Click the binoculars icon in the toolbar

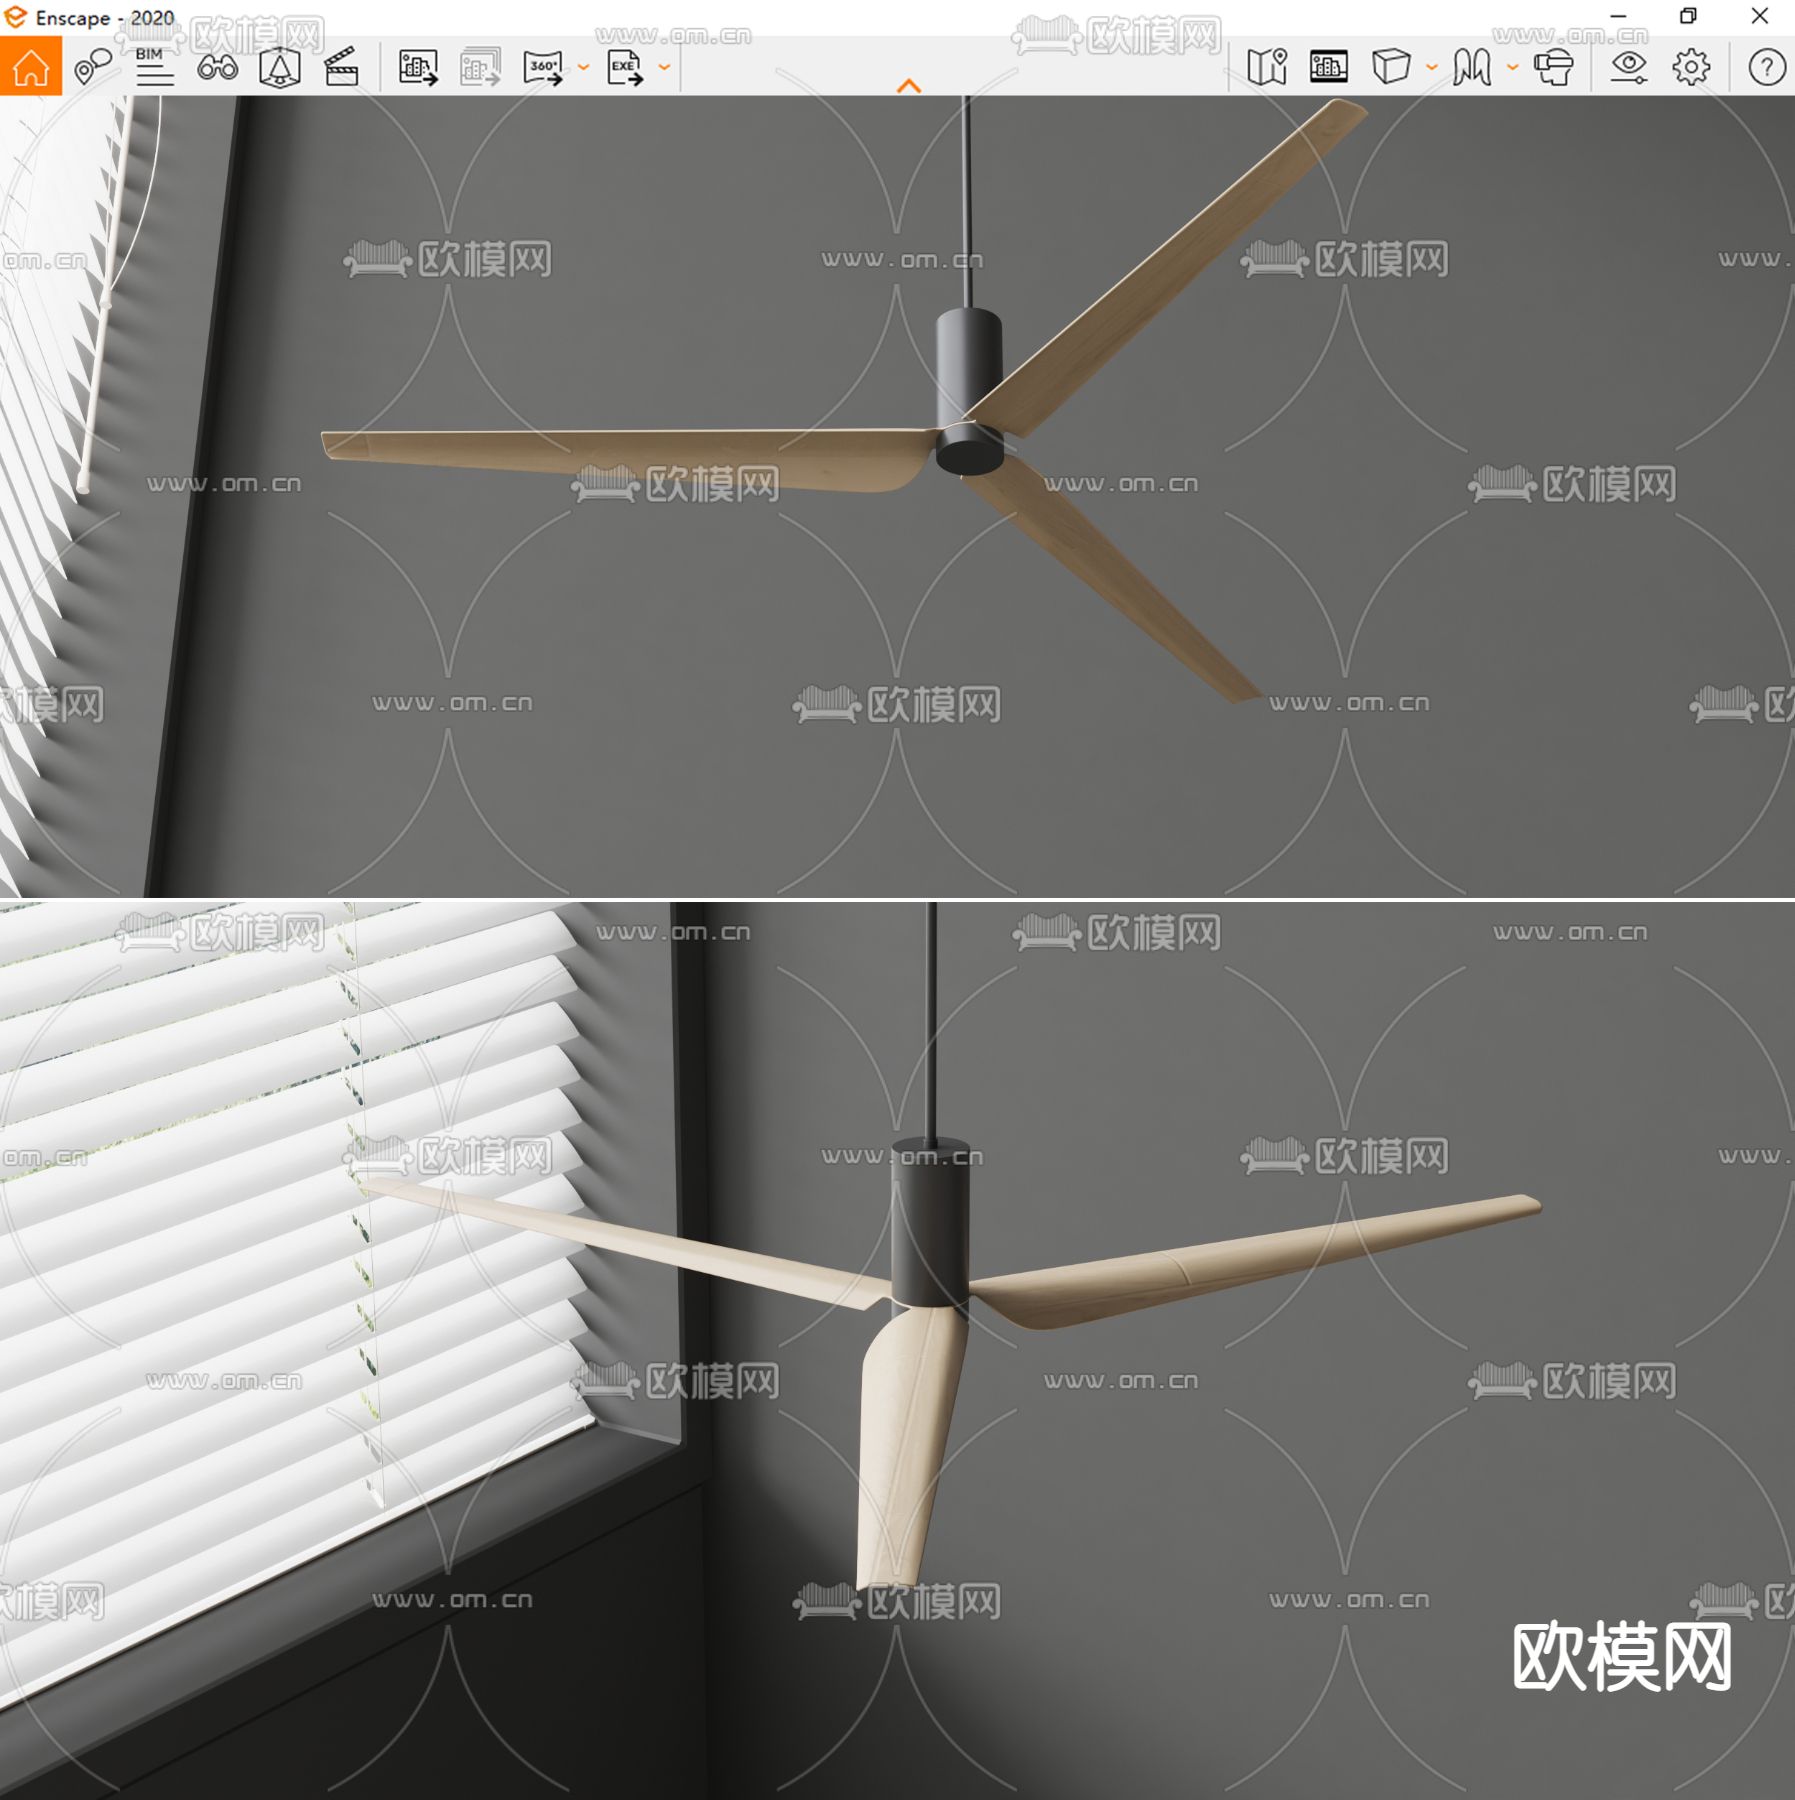pyautogui.click(x=217, y=67)
